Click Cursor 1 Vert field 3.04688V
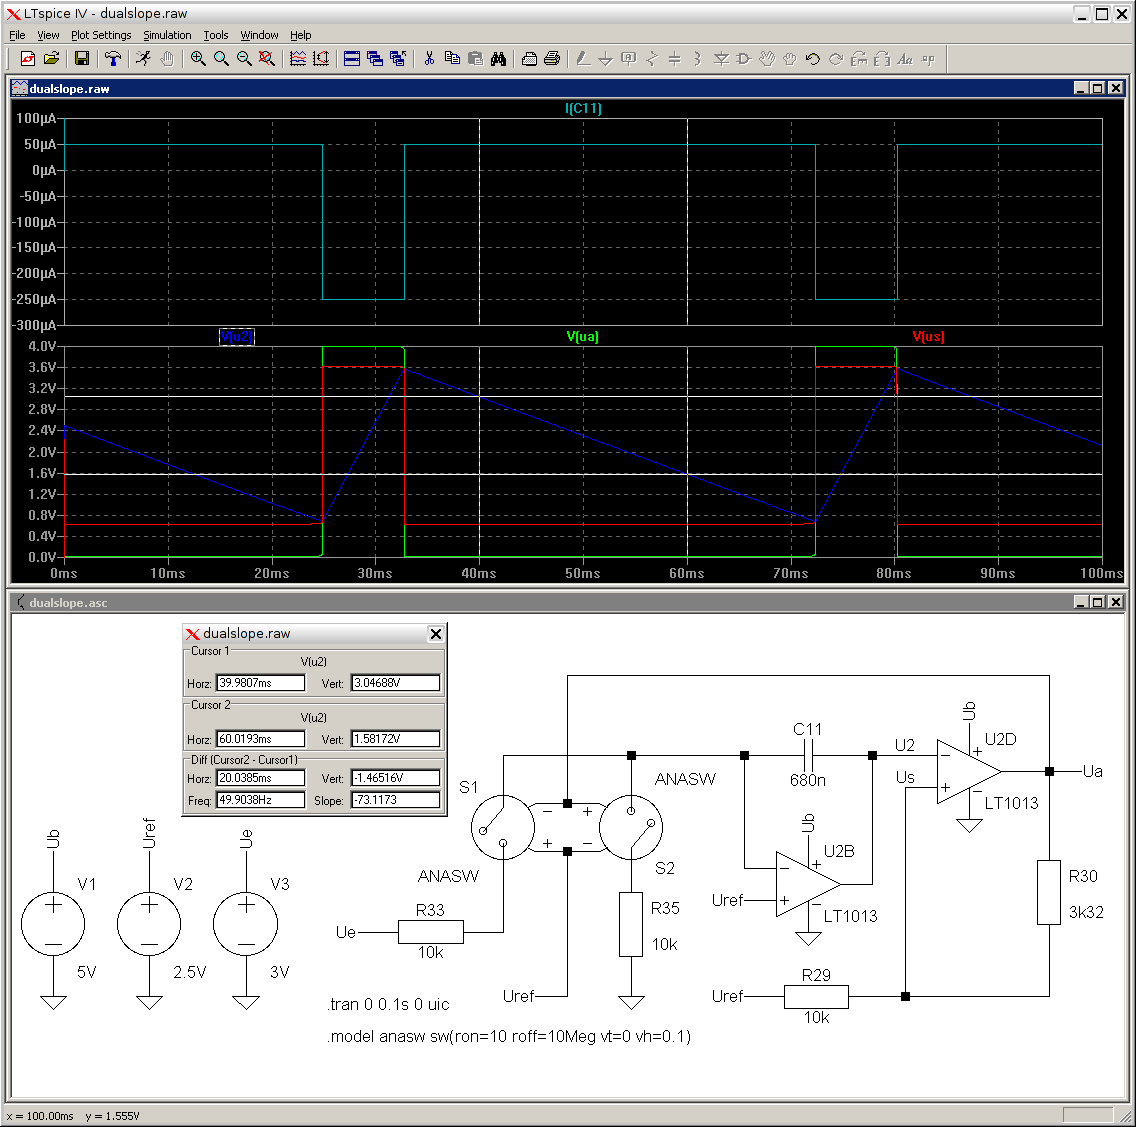Screen dimensions: 1136x1127 [x=396, y=683]
